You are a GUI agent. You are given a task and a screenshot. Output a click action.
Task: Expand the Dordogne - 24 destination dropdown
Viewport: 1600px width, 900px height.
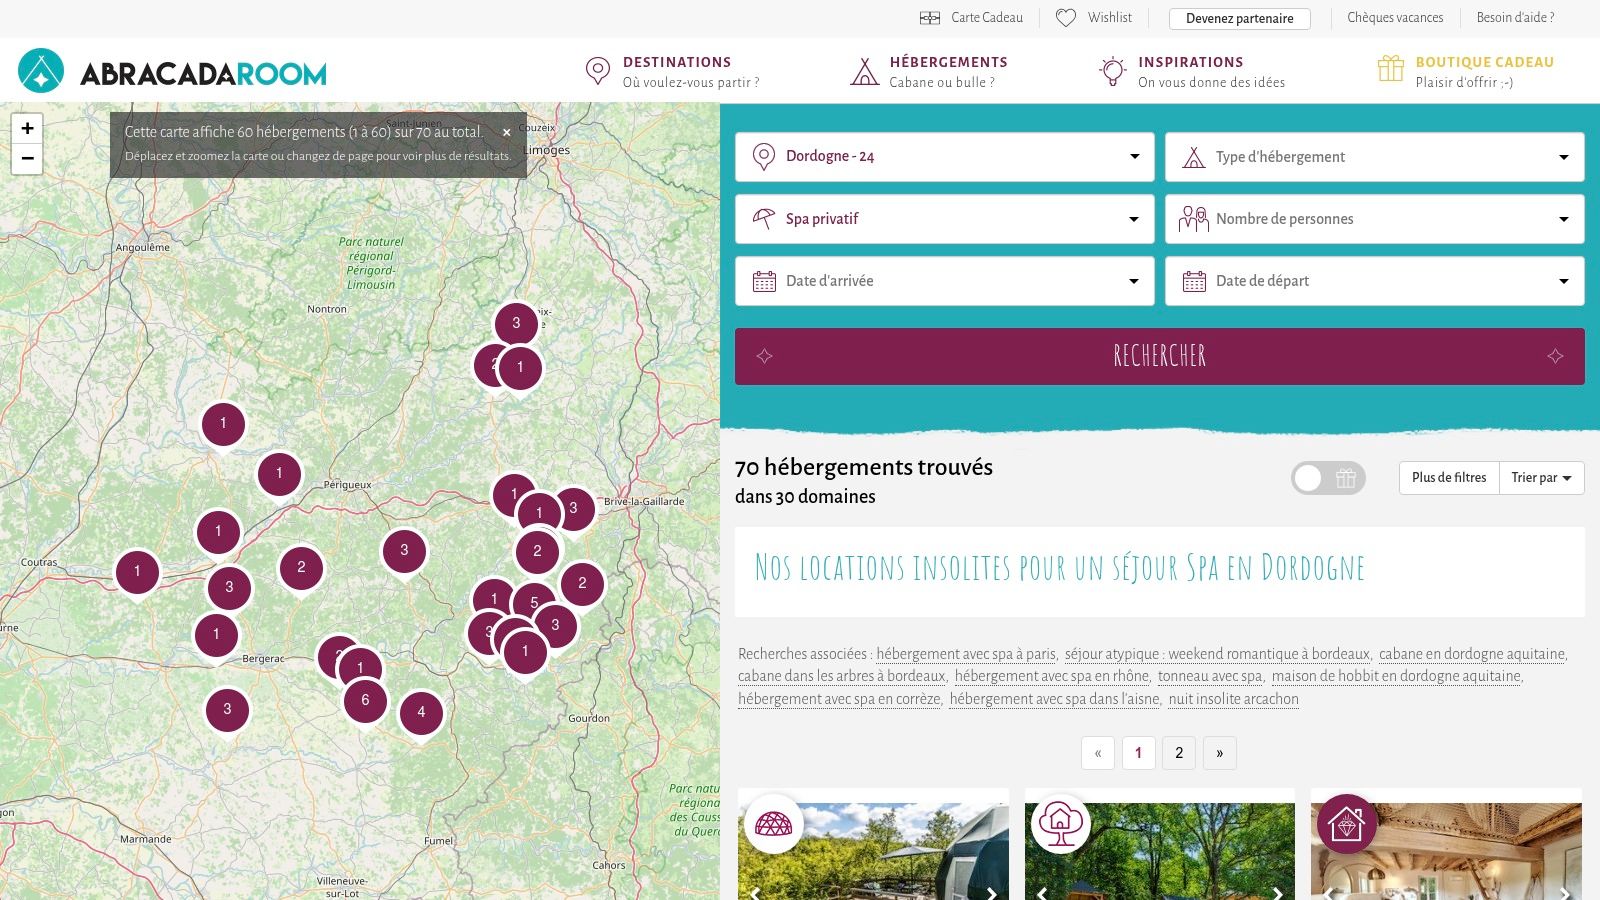point(944,157)
